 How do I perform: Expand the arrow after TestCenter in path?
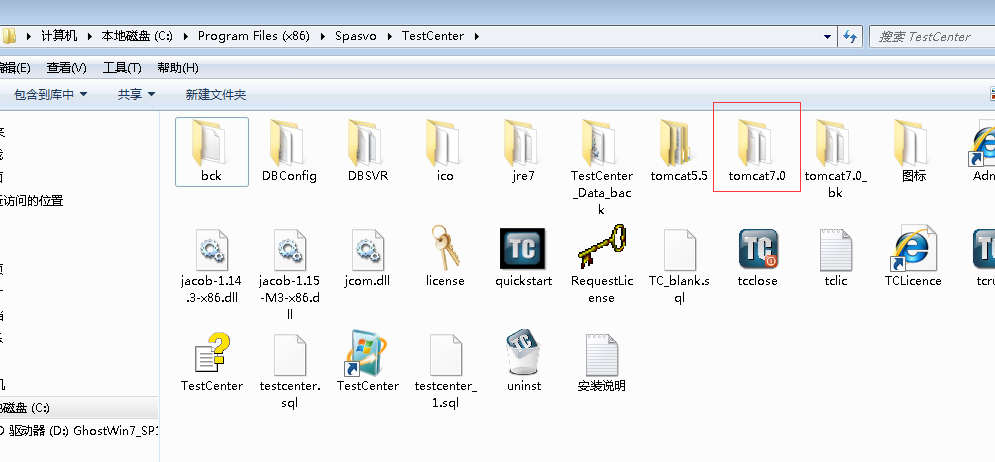point(477,37)
